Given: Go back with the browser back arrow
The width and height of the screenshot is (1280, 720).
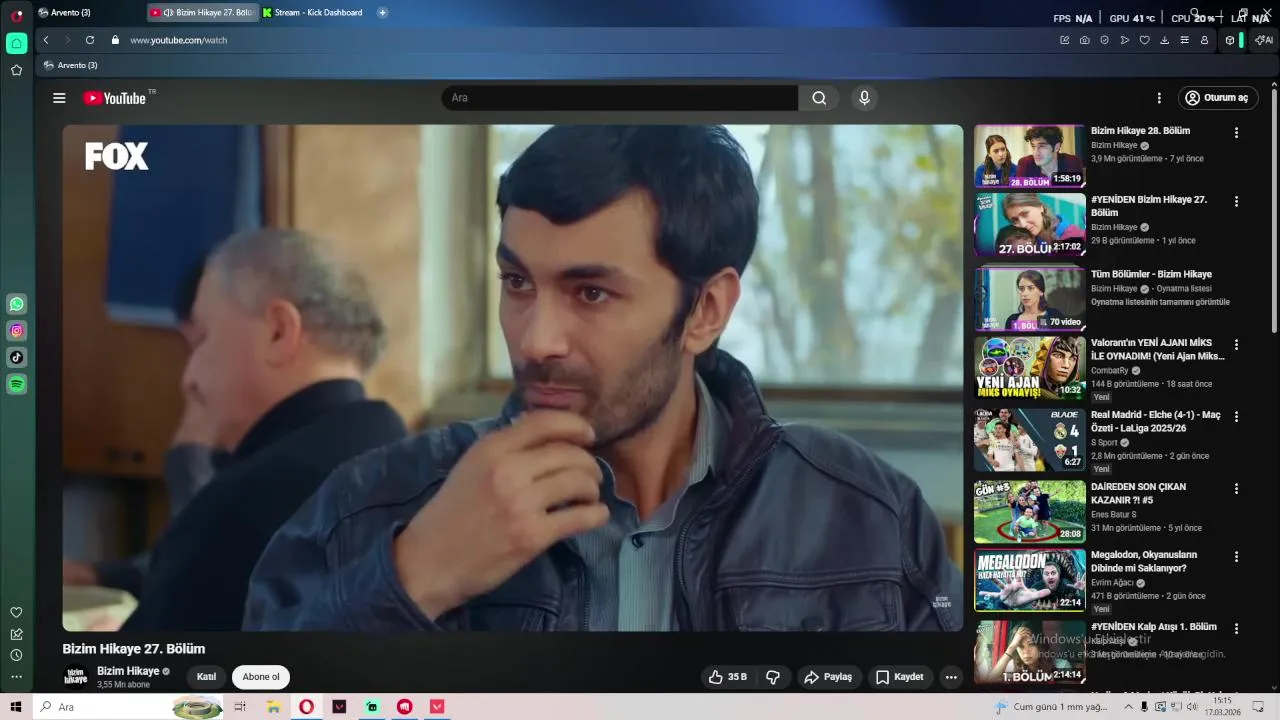Looking at the screenshot, I should point(46,40).
